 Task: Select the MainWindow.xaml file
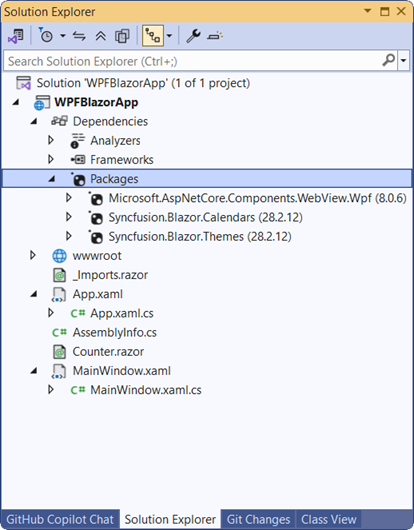(x=122, y=371)
